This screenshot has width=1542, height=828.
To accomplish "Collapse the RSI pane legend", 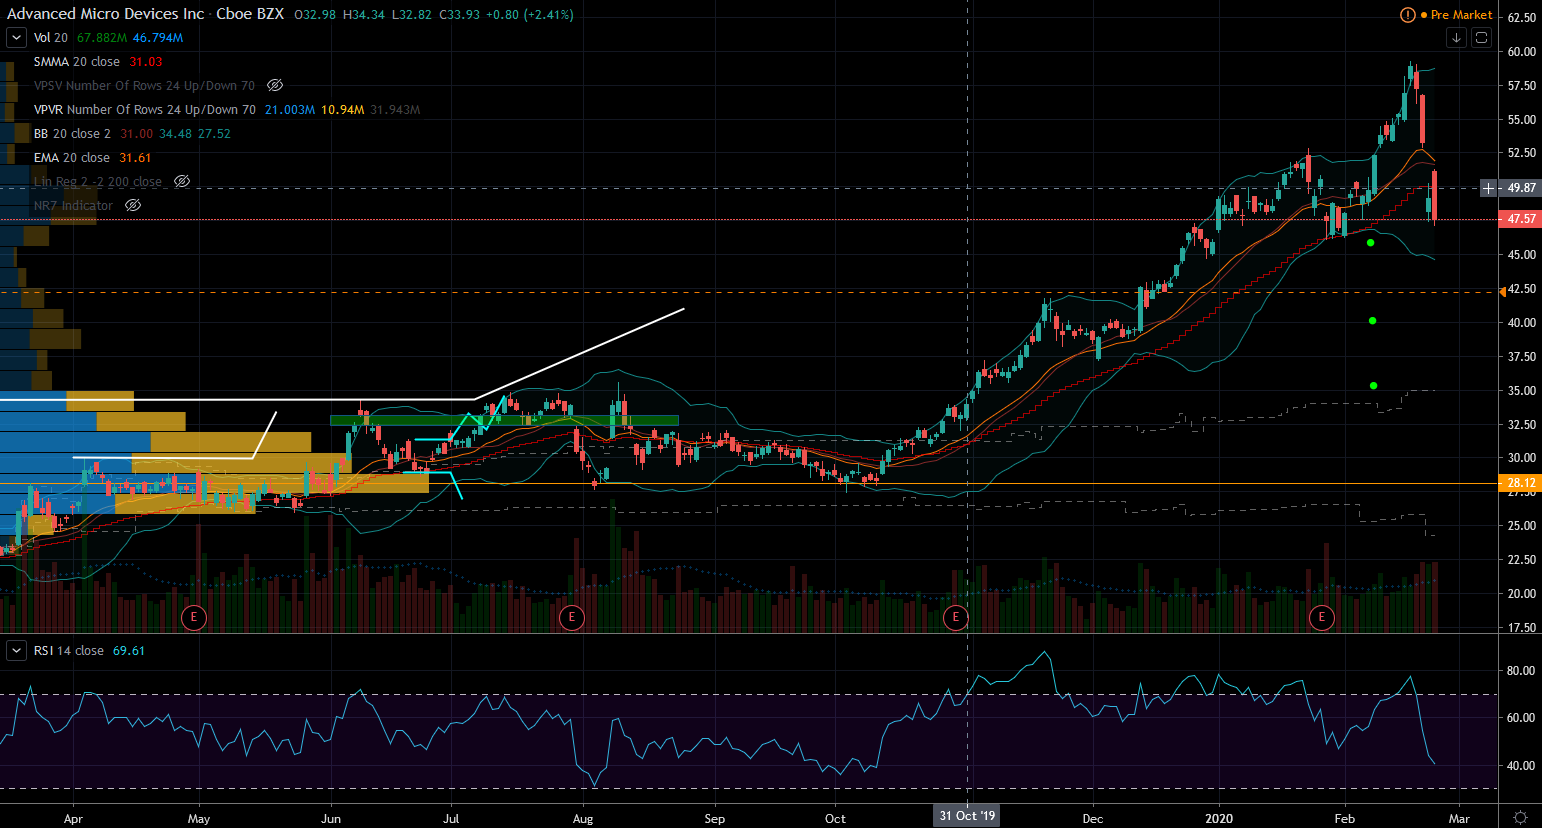I will pyautogui.click(x=16, y=651).
